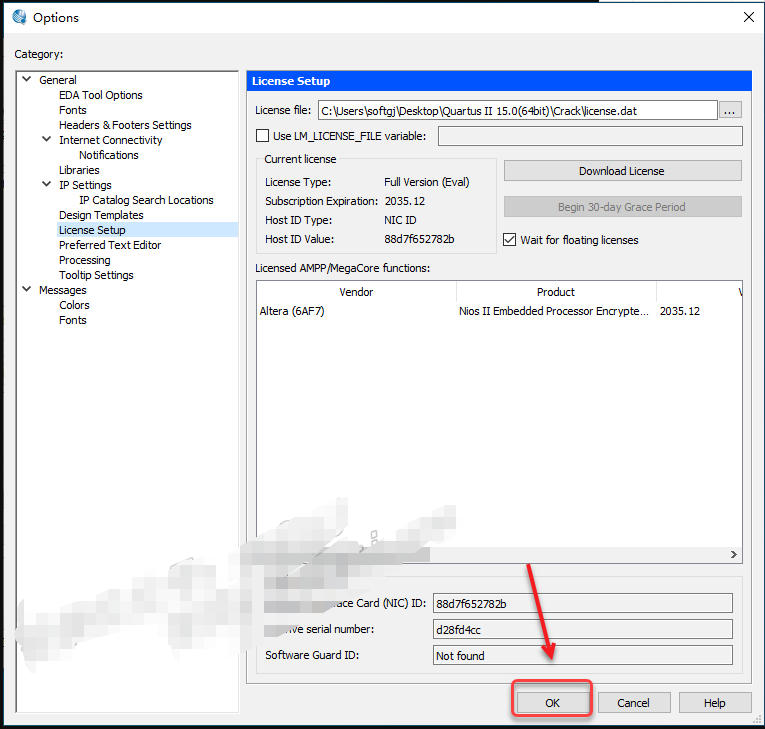Click the Product column header
Image resolution: width=765 pixels, height=729 pixels.
(x=556, y=292)
